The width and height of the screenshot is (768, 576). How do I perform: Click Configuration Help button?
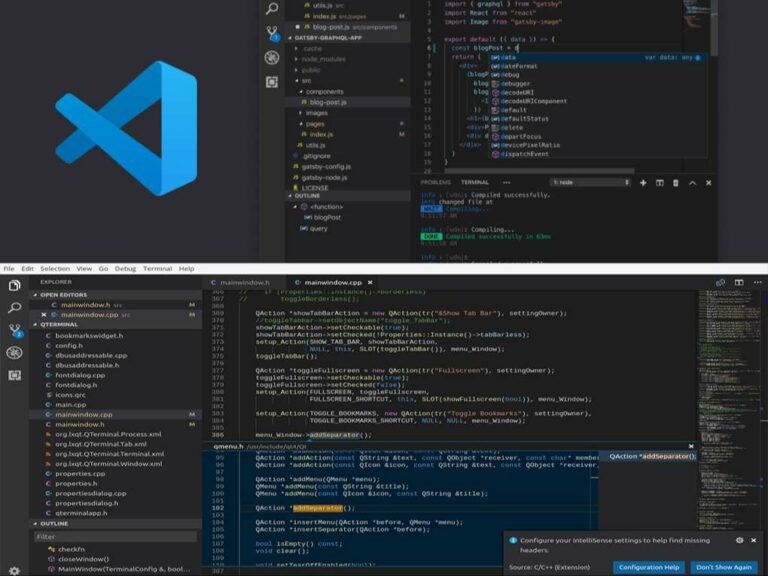coord(648,567)
